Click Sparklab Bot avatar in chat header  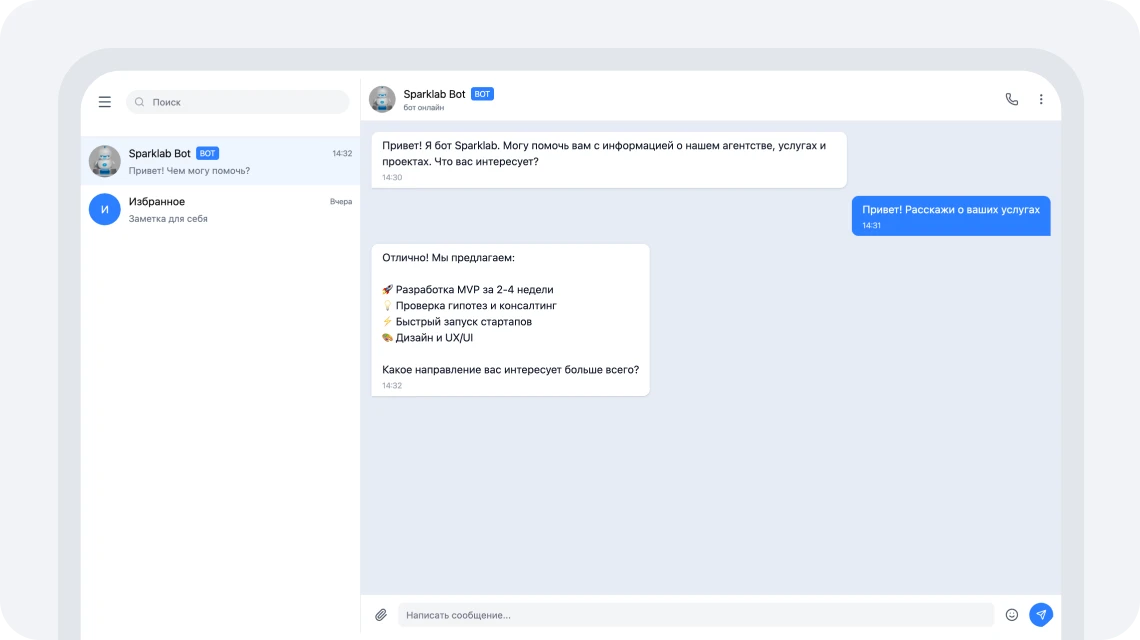382,99
